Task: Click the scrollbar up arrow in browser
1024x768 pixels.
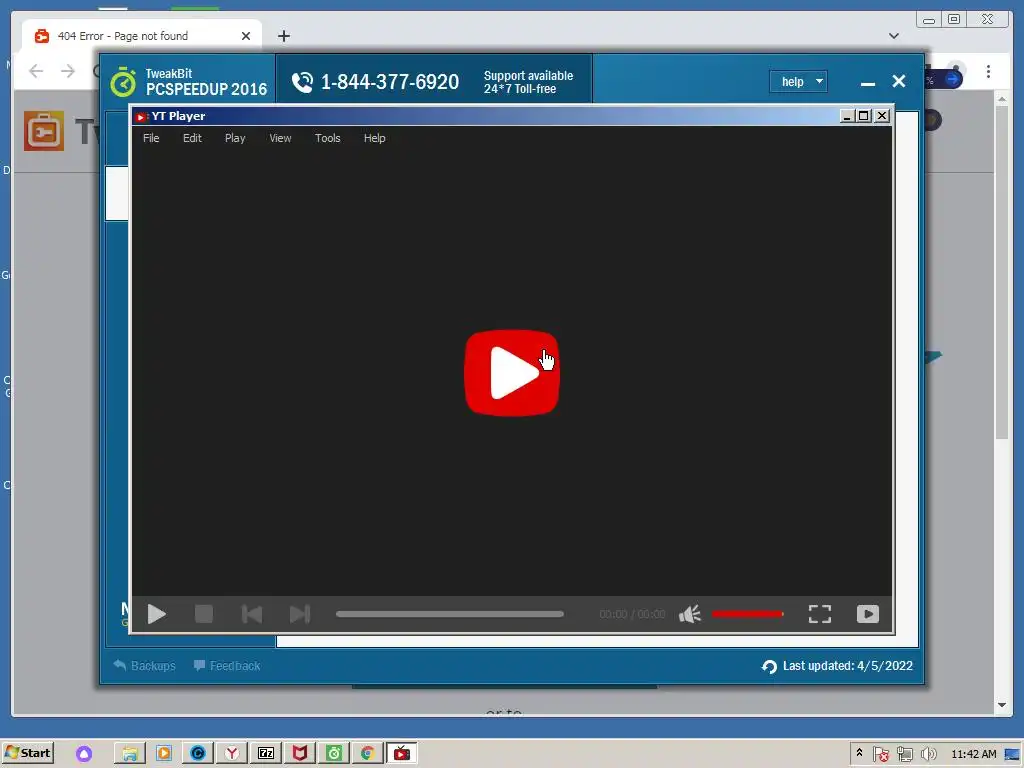Action: click(x=1002, y=99)
